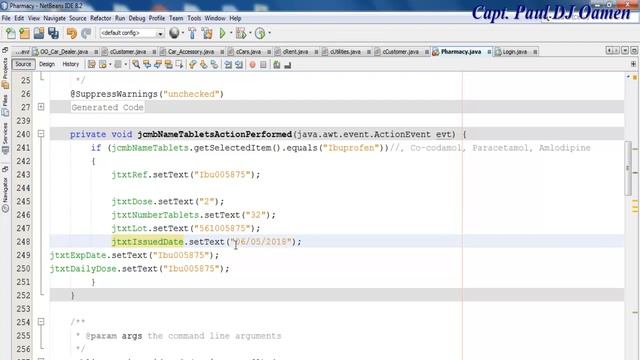Click the New File toolbar icon
This screenshot has height=360, width=640.
tap(11, 33)
